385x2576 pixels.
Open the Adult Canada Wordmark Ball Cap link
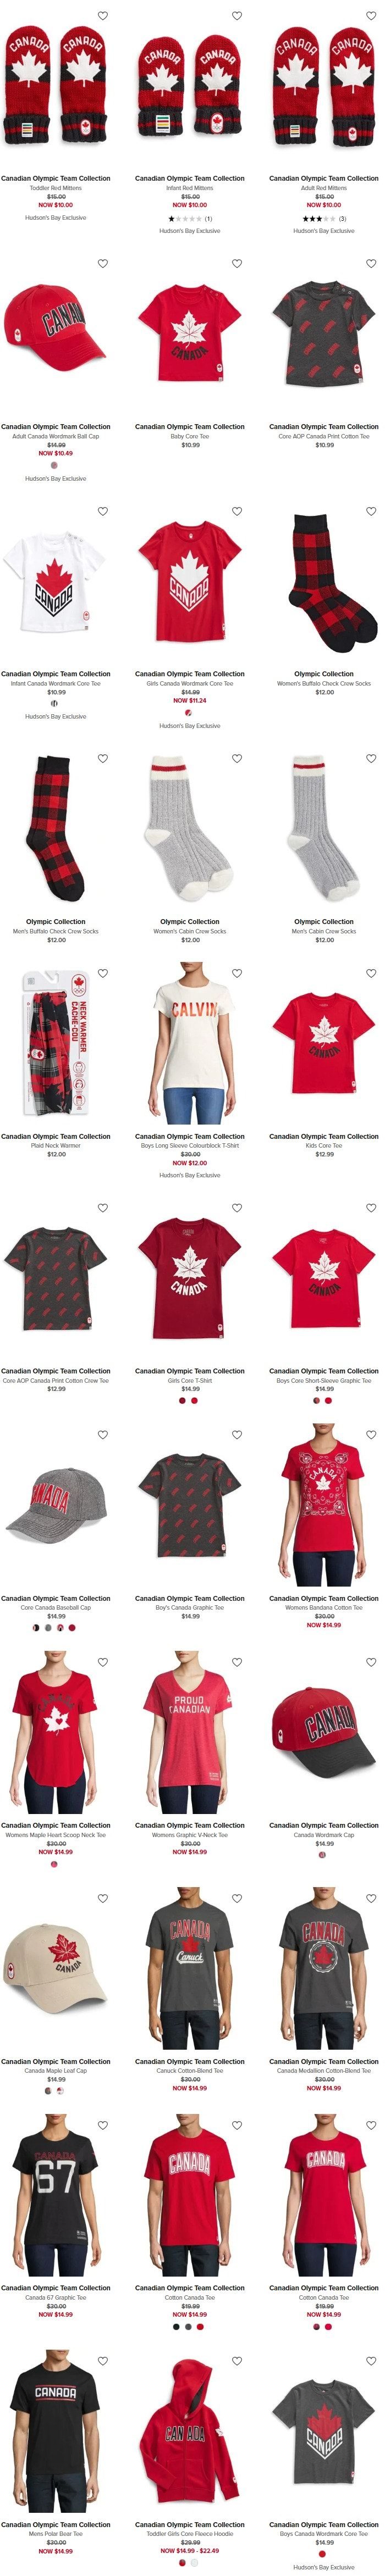click(x=56, y=436)
